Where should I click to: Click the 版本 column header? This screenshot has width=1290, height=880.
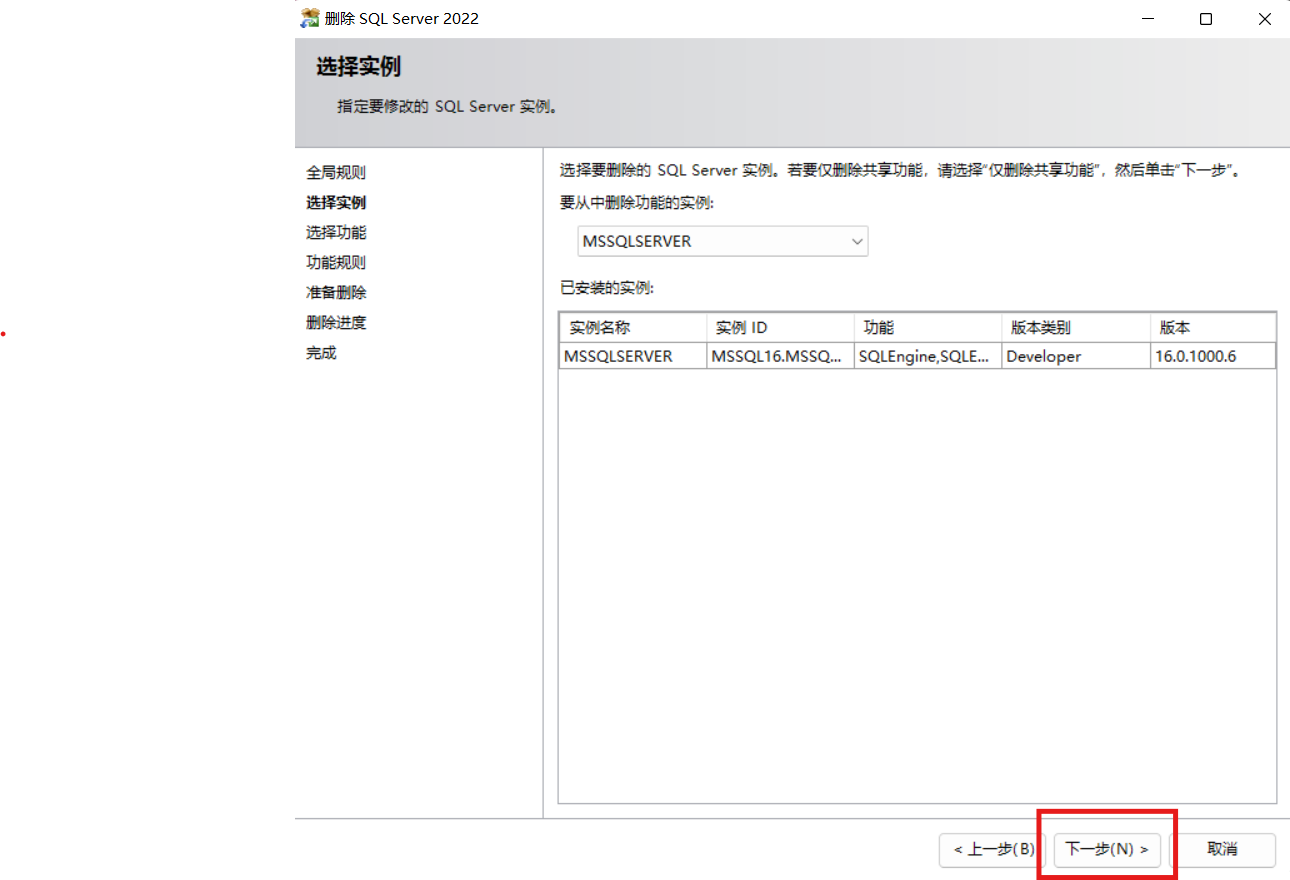[x=1213, y=327]
